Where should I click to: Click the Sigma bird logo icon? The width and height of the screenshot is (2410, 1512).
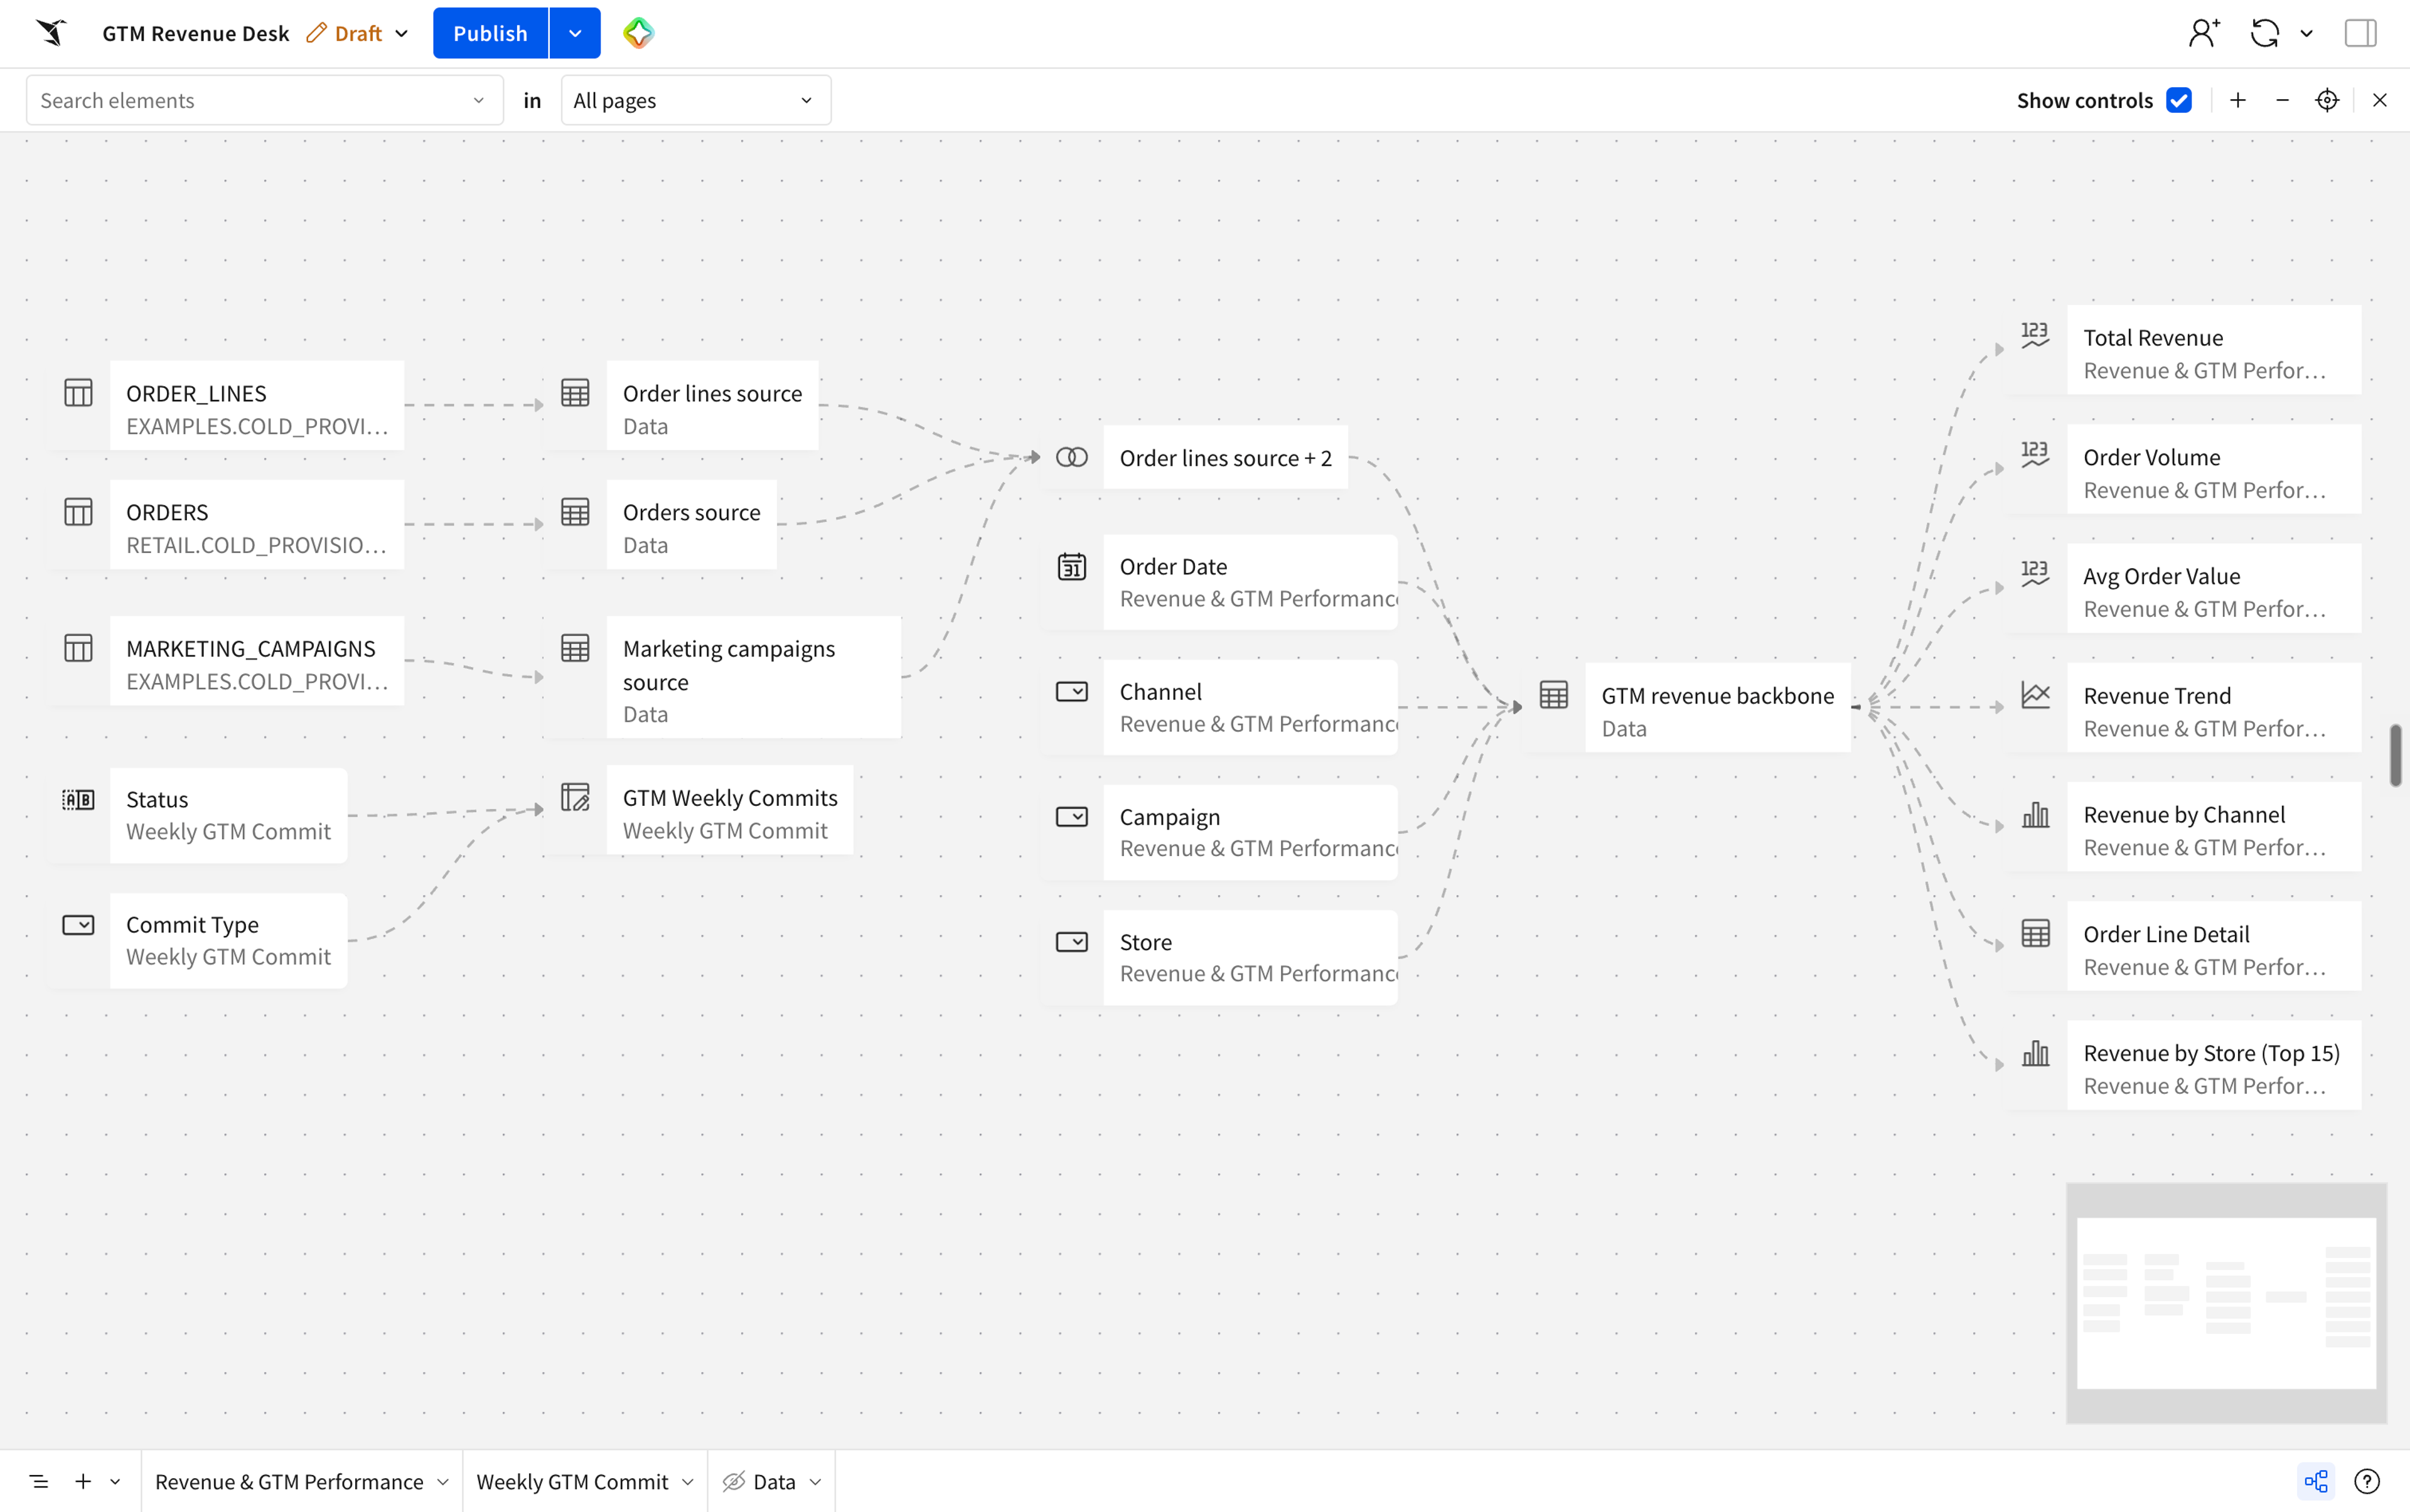[x=51, y=33]
